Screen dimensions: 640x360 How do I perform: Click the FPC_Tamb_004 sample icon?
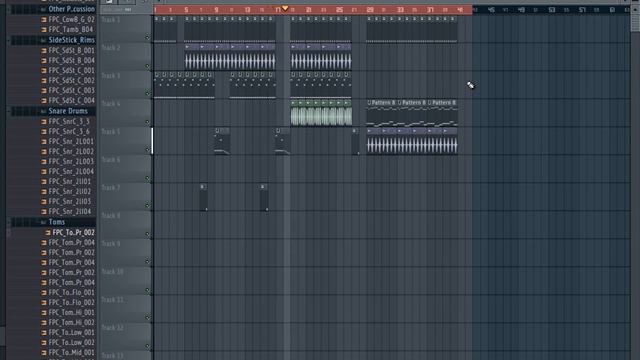(x=44, y=29)
